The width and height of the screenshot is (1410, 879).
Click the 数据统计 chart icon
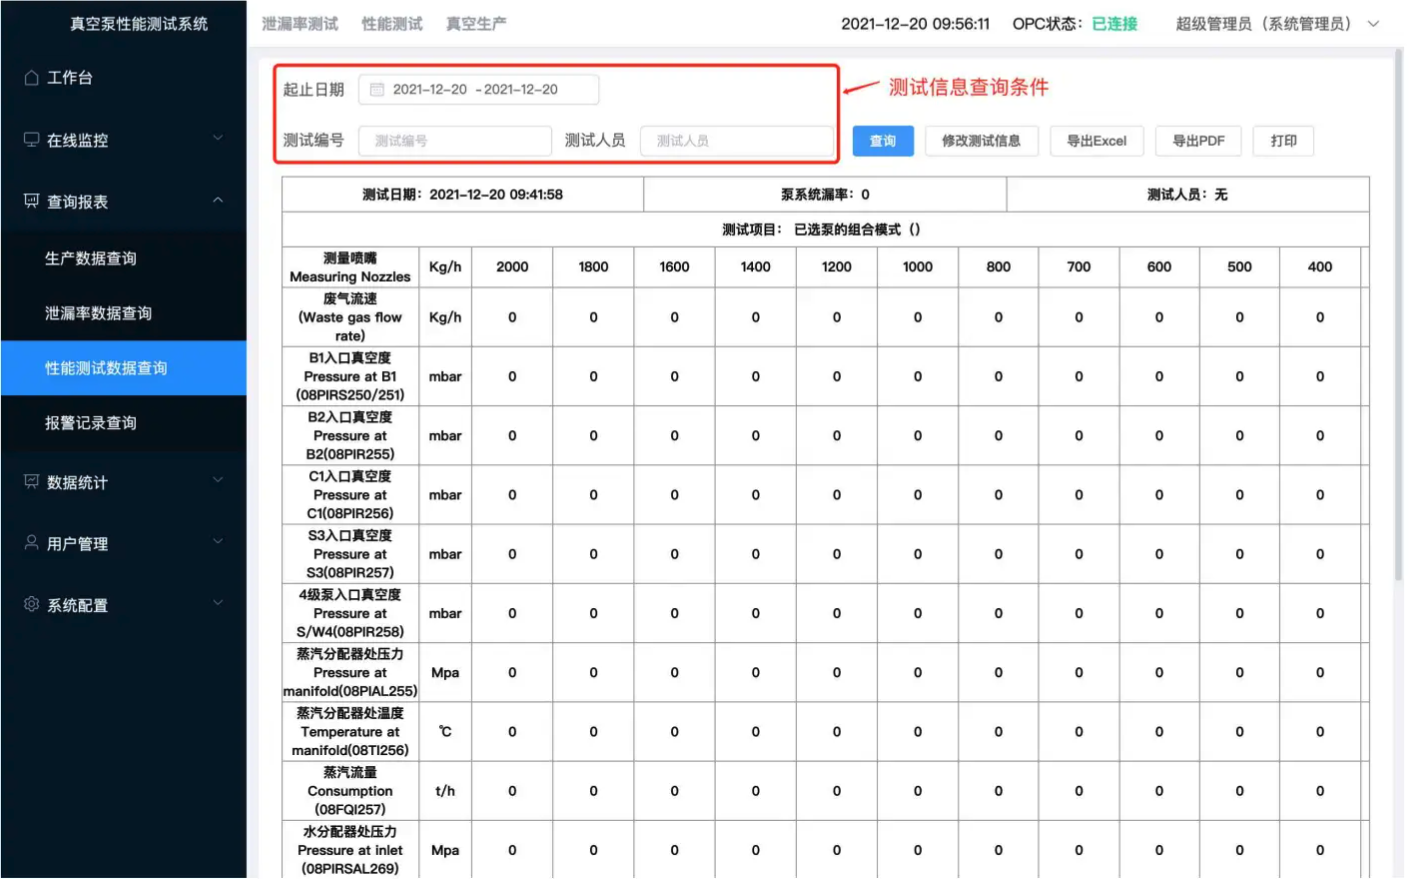coord(31,482)
